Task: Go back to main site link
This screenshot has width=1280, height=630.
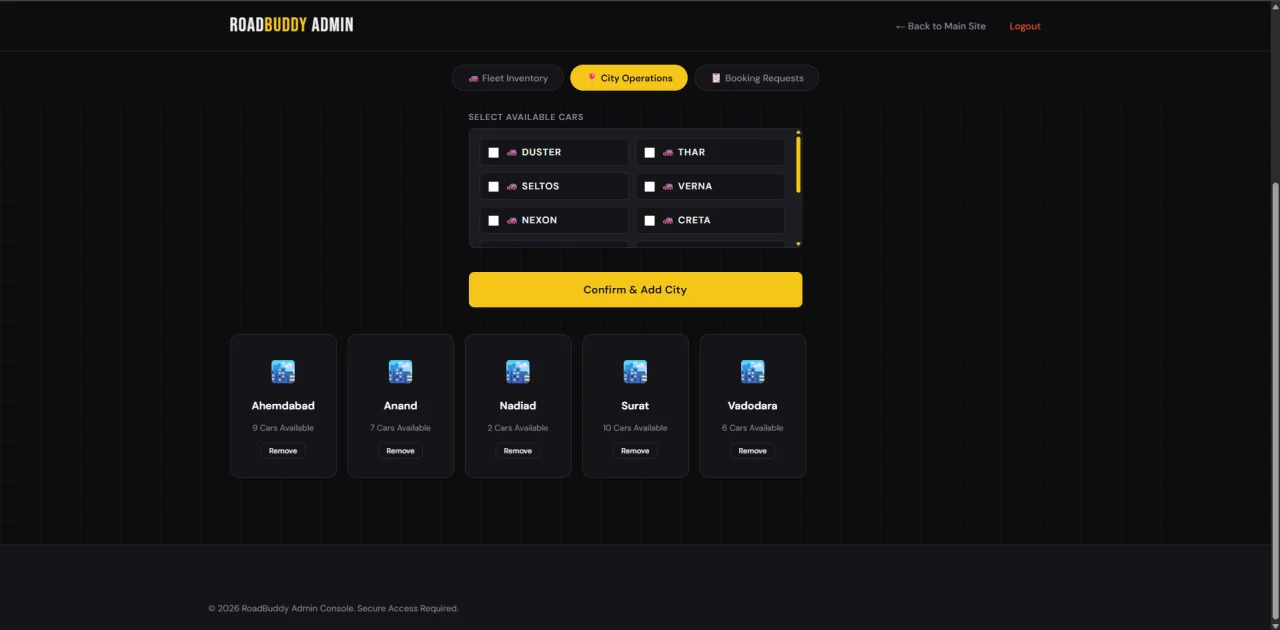Action: (940, 26)
